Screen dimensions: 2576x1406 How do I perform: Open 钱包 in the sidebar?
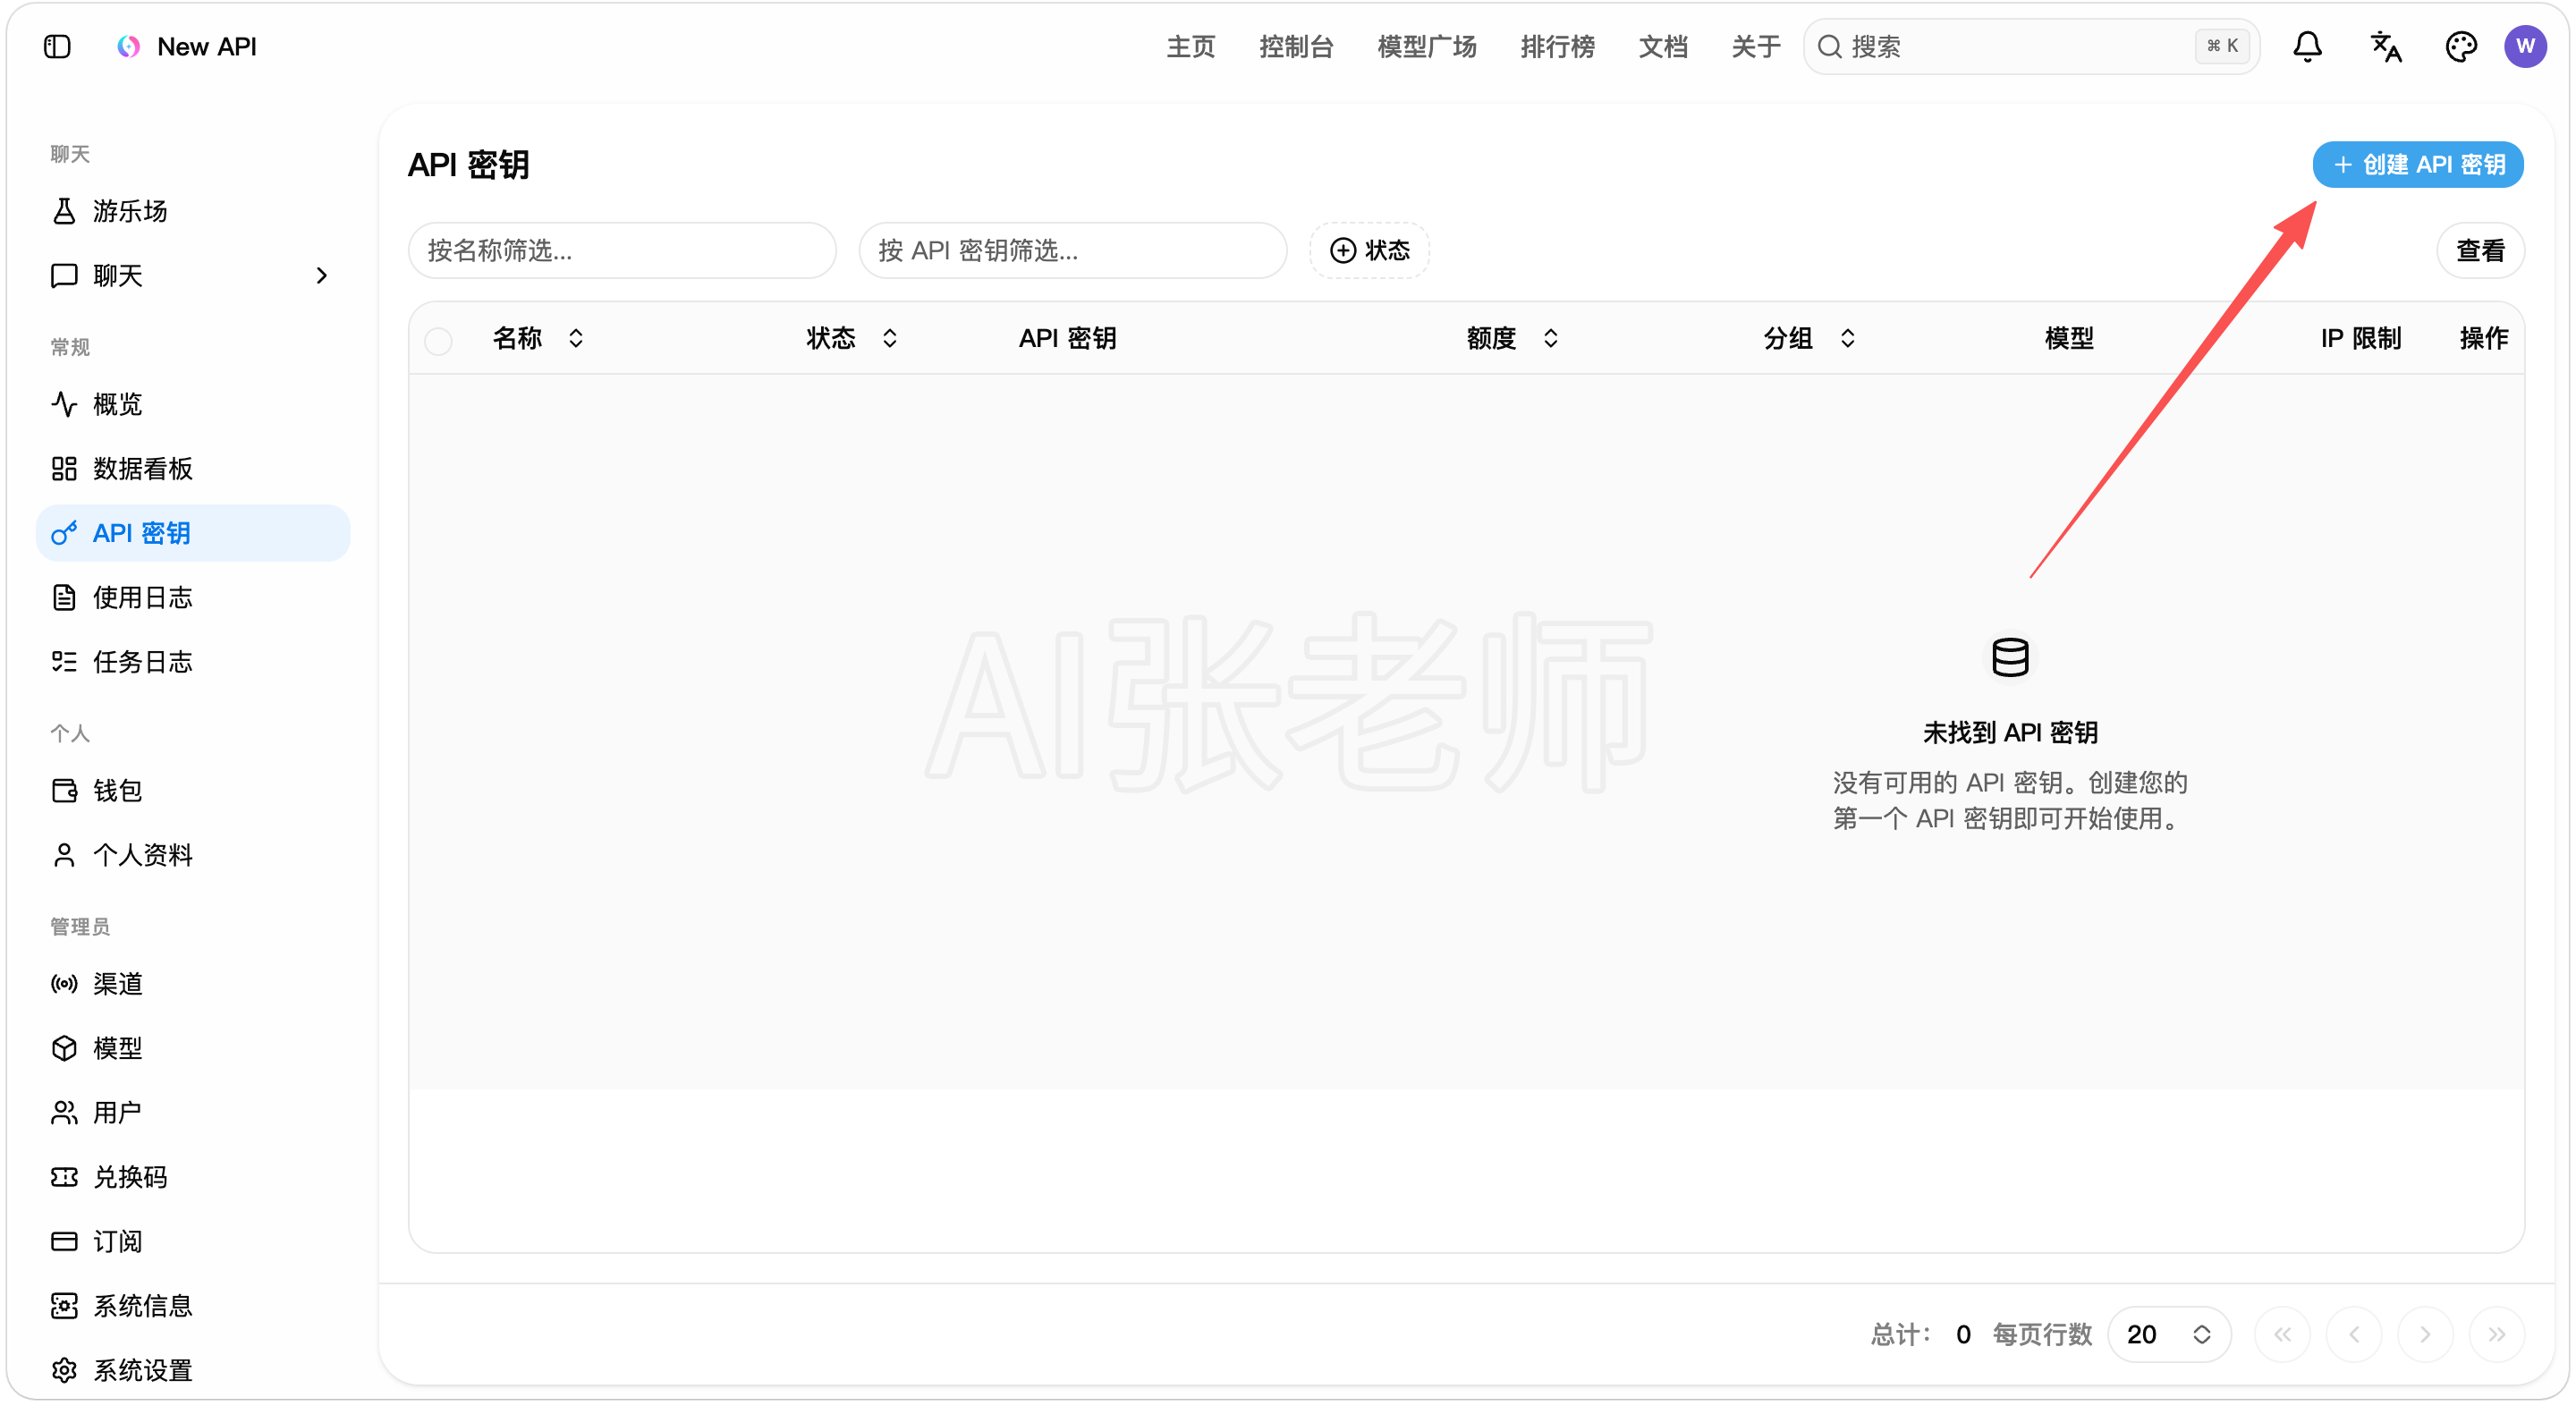coord(193,790)
